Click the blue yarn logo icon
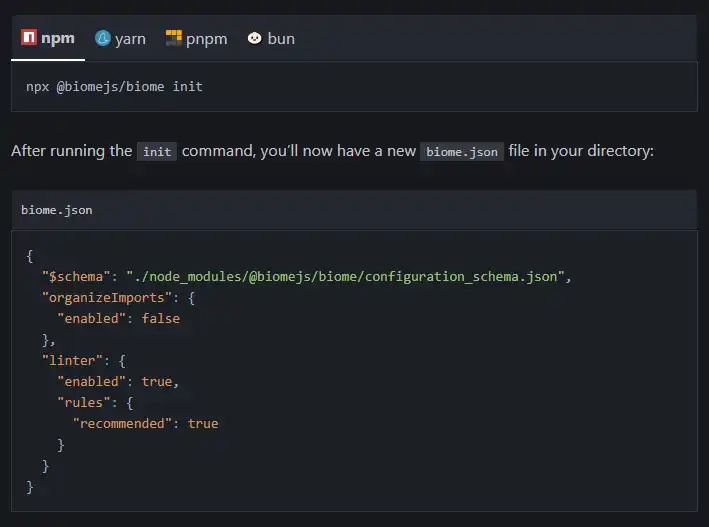This screenshot has width=709, height=527. click(x=103, y=38)
